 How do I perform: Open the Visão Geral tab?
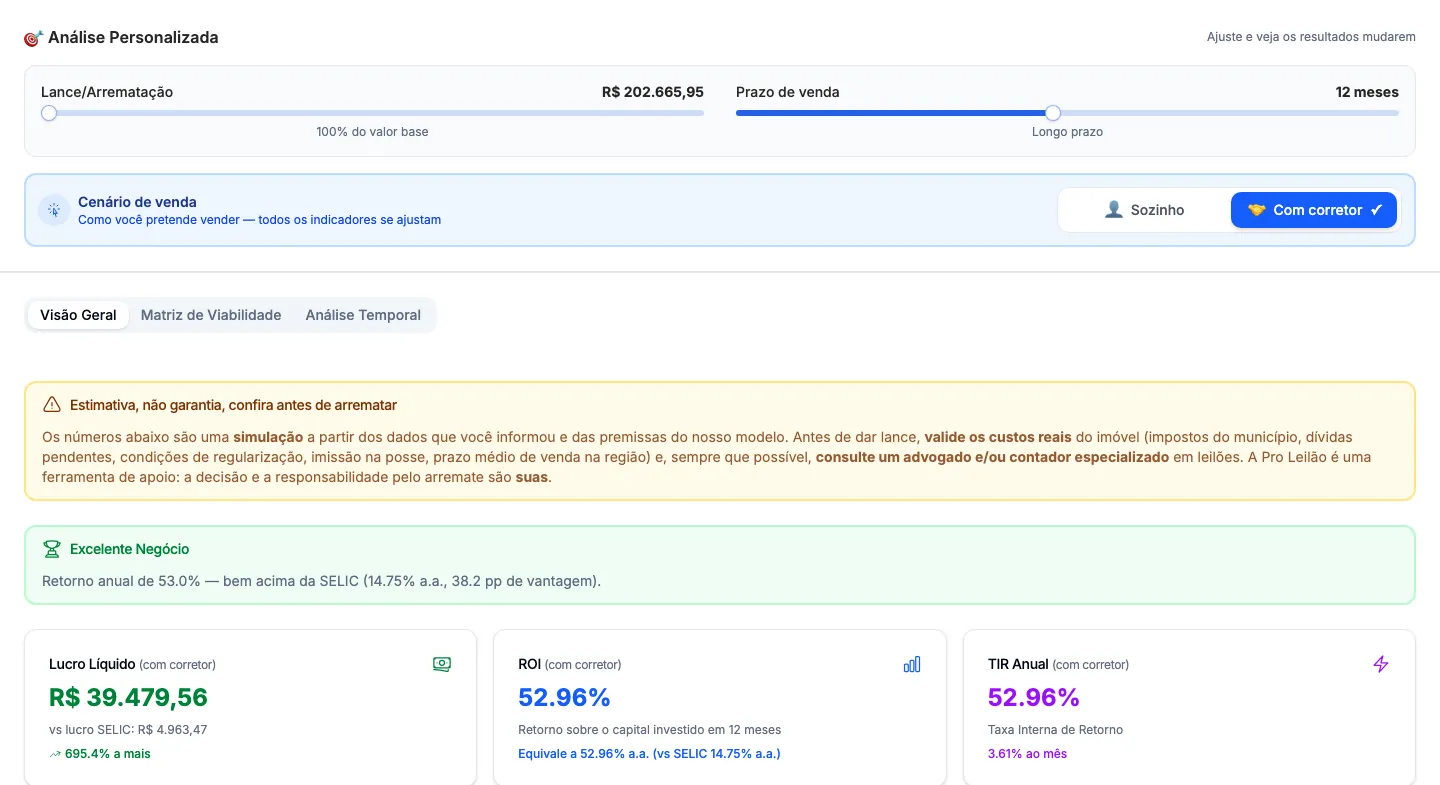click(x=78, y=315)
